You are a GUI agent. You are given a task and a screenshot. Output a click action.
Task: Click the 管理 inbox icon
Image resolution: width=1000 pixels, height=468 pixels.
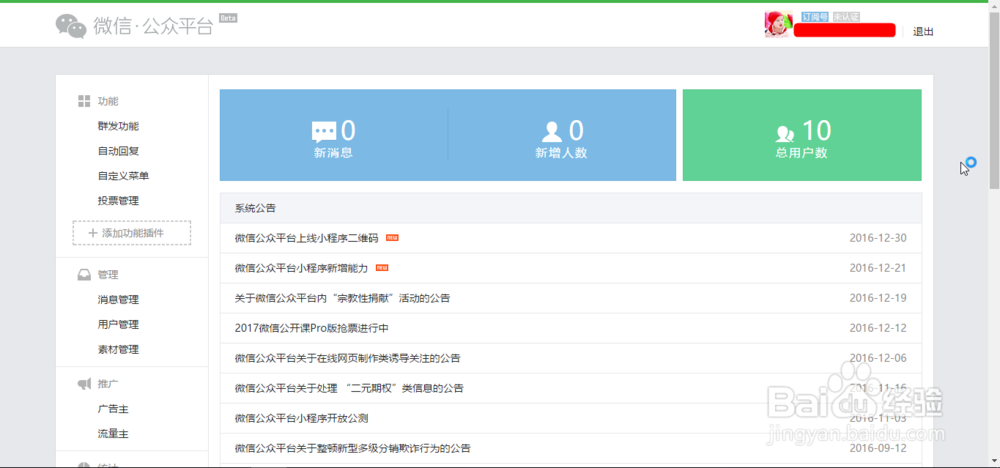coord(84,275)
